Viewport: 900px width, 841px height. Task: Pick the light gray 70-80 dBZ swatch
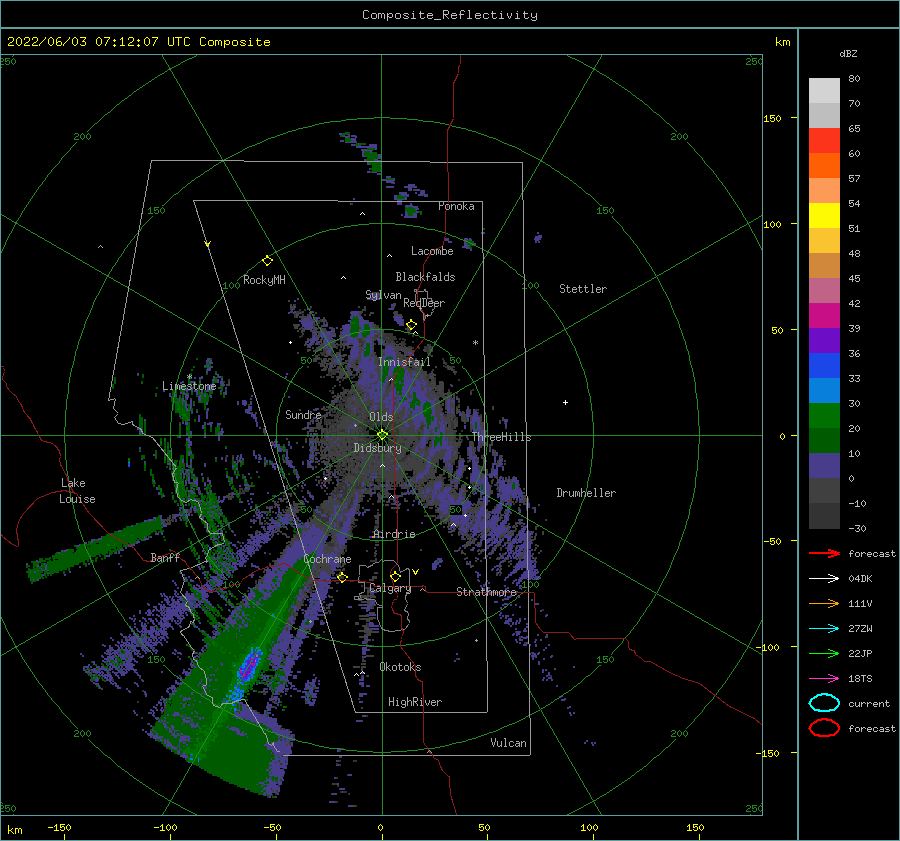pos(824,91)
